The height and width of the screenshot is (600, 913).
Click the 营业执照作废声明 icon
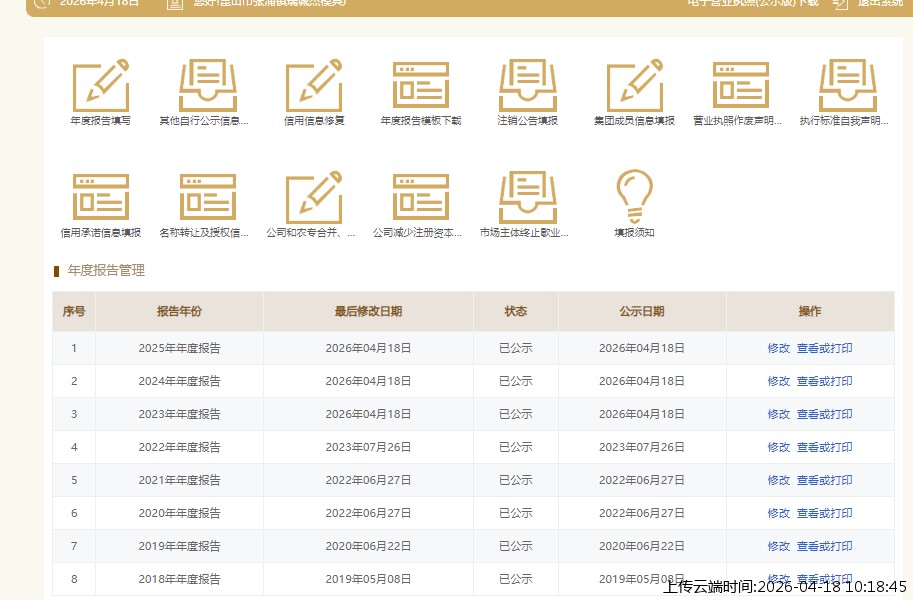[741, 86]
